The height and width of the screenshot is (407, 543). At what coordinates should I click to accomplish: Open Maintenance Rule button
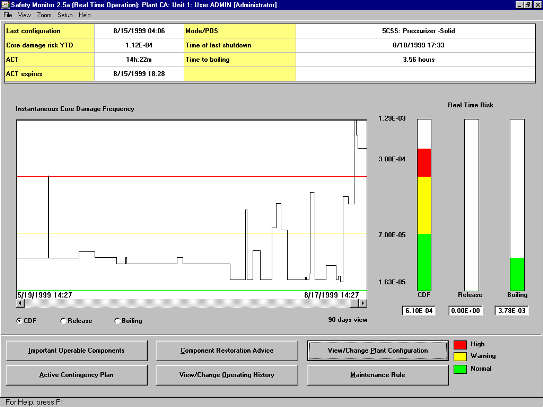tap(378, 375)
